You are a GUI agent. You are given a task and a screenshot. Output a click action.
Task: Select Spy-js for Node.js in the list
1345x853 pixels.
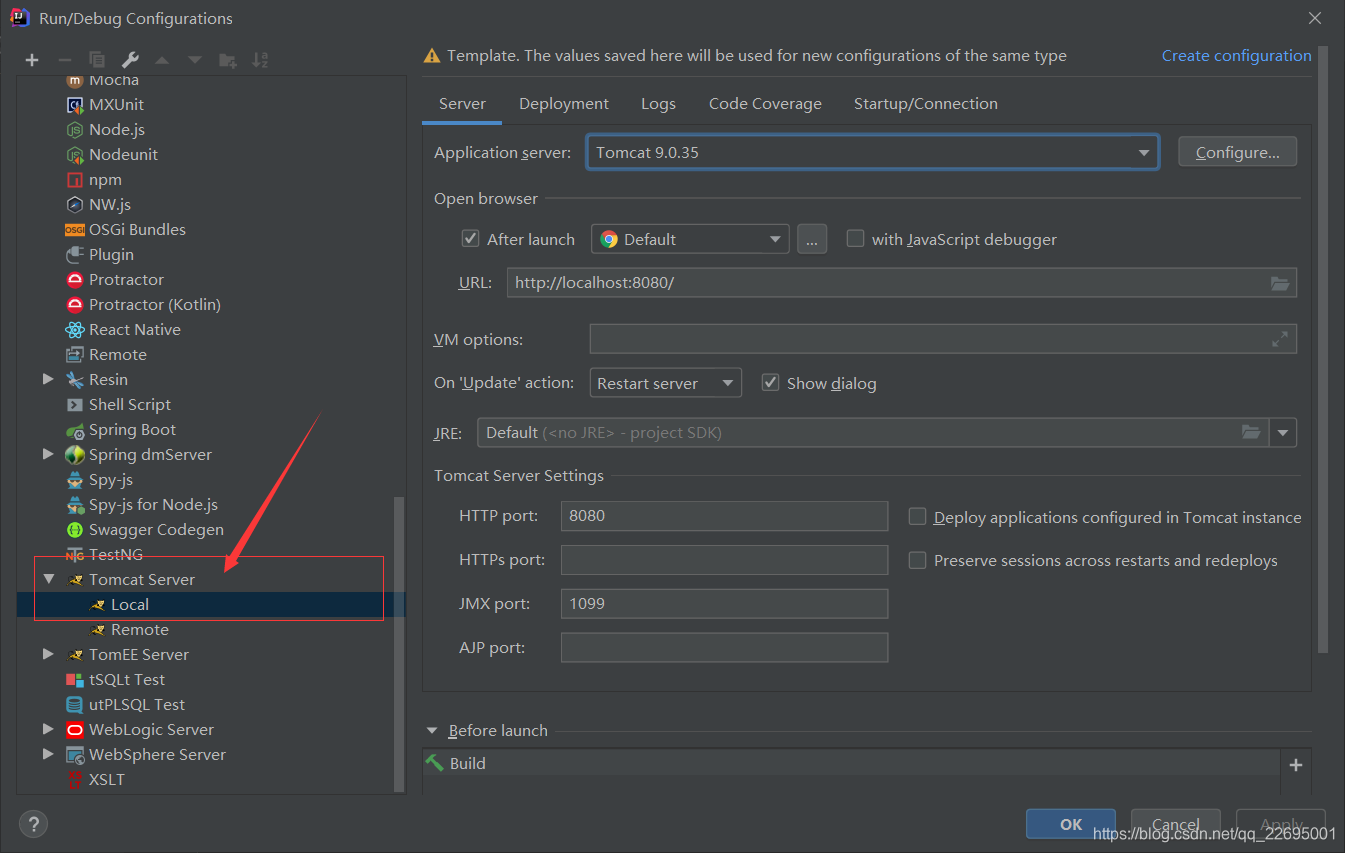coord(153,504)
